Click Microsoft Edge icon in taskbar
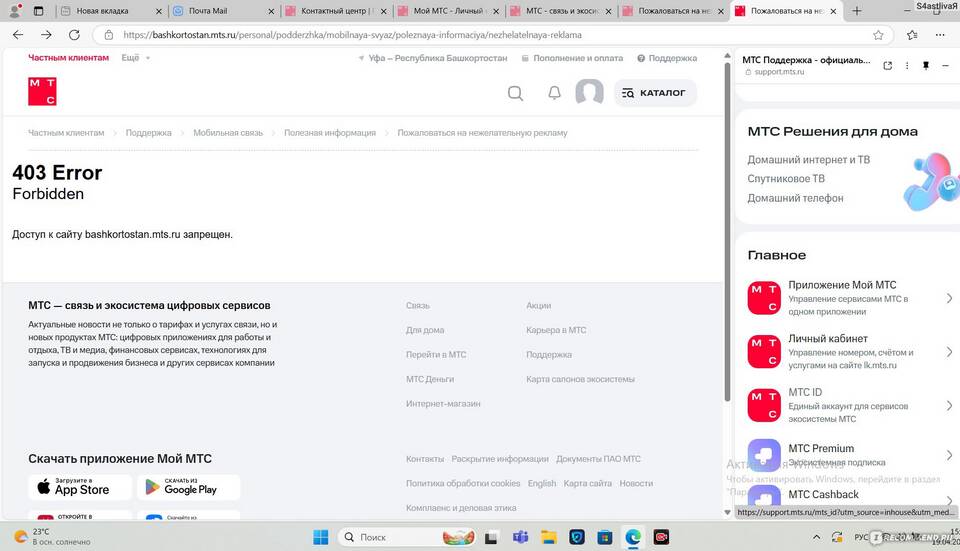Viewport: 960px width, 551px height. tap(633, 537)
